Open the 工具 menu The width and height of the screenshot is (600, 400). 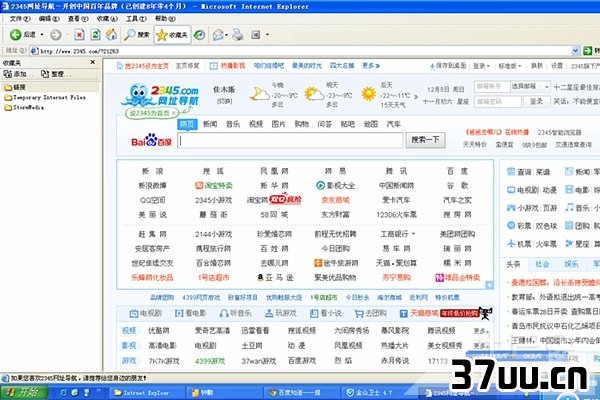pos(136,18)
